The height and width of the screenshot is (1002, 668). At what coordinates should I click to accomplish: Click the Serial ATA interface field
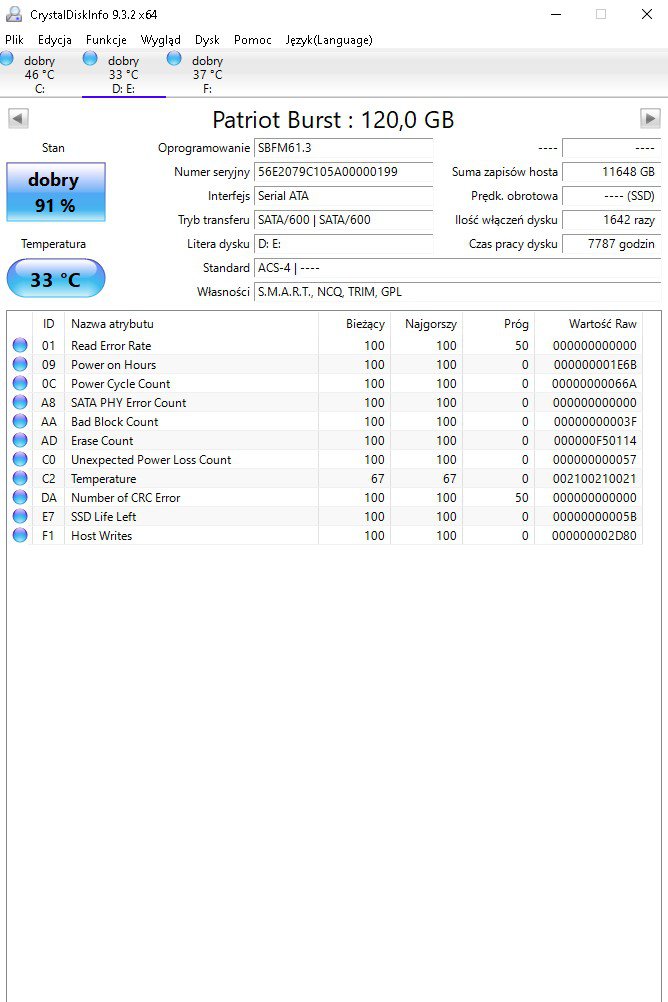[x=343, y=196]
